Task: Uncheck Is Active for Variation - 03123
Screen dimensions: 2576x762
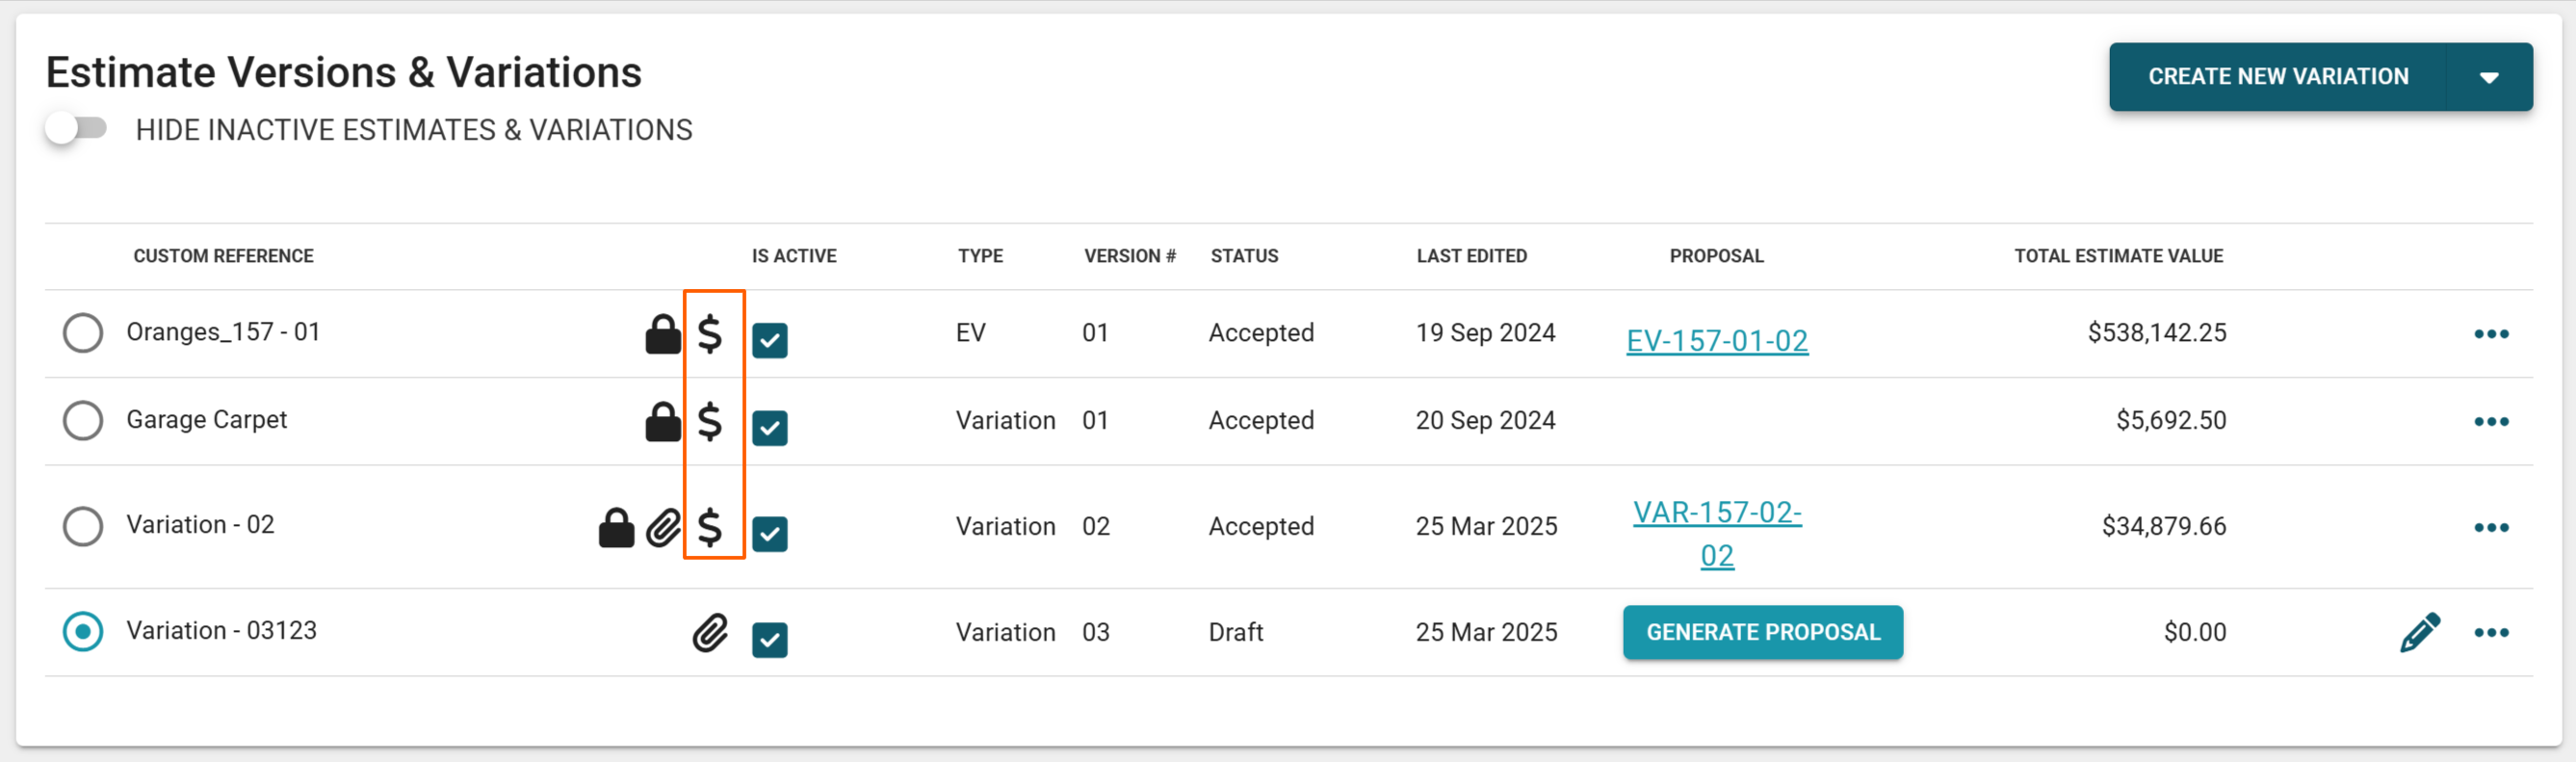Action: (x=769, y=640)
